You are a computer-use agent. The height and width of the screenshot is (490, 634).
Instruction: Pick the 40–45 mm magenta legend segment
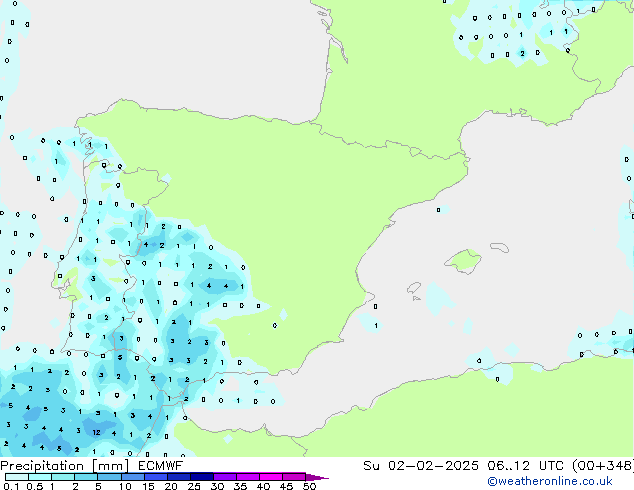coord(271,477)
